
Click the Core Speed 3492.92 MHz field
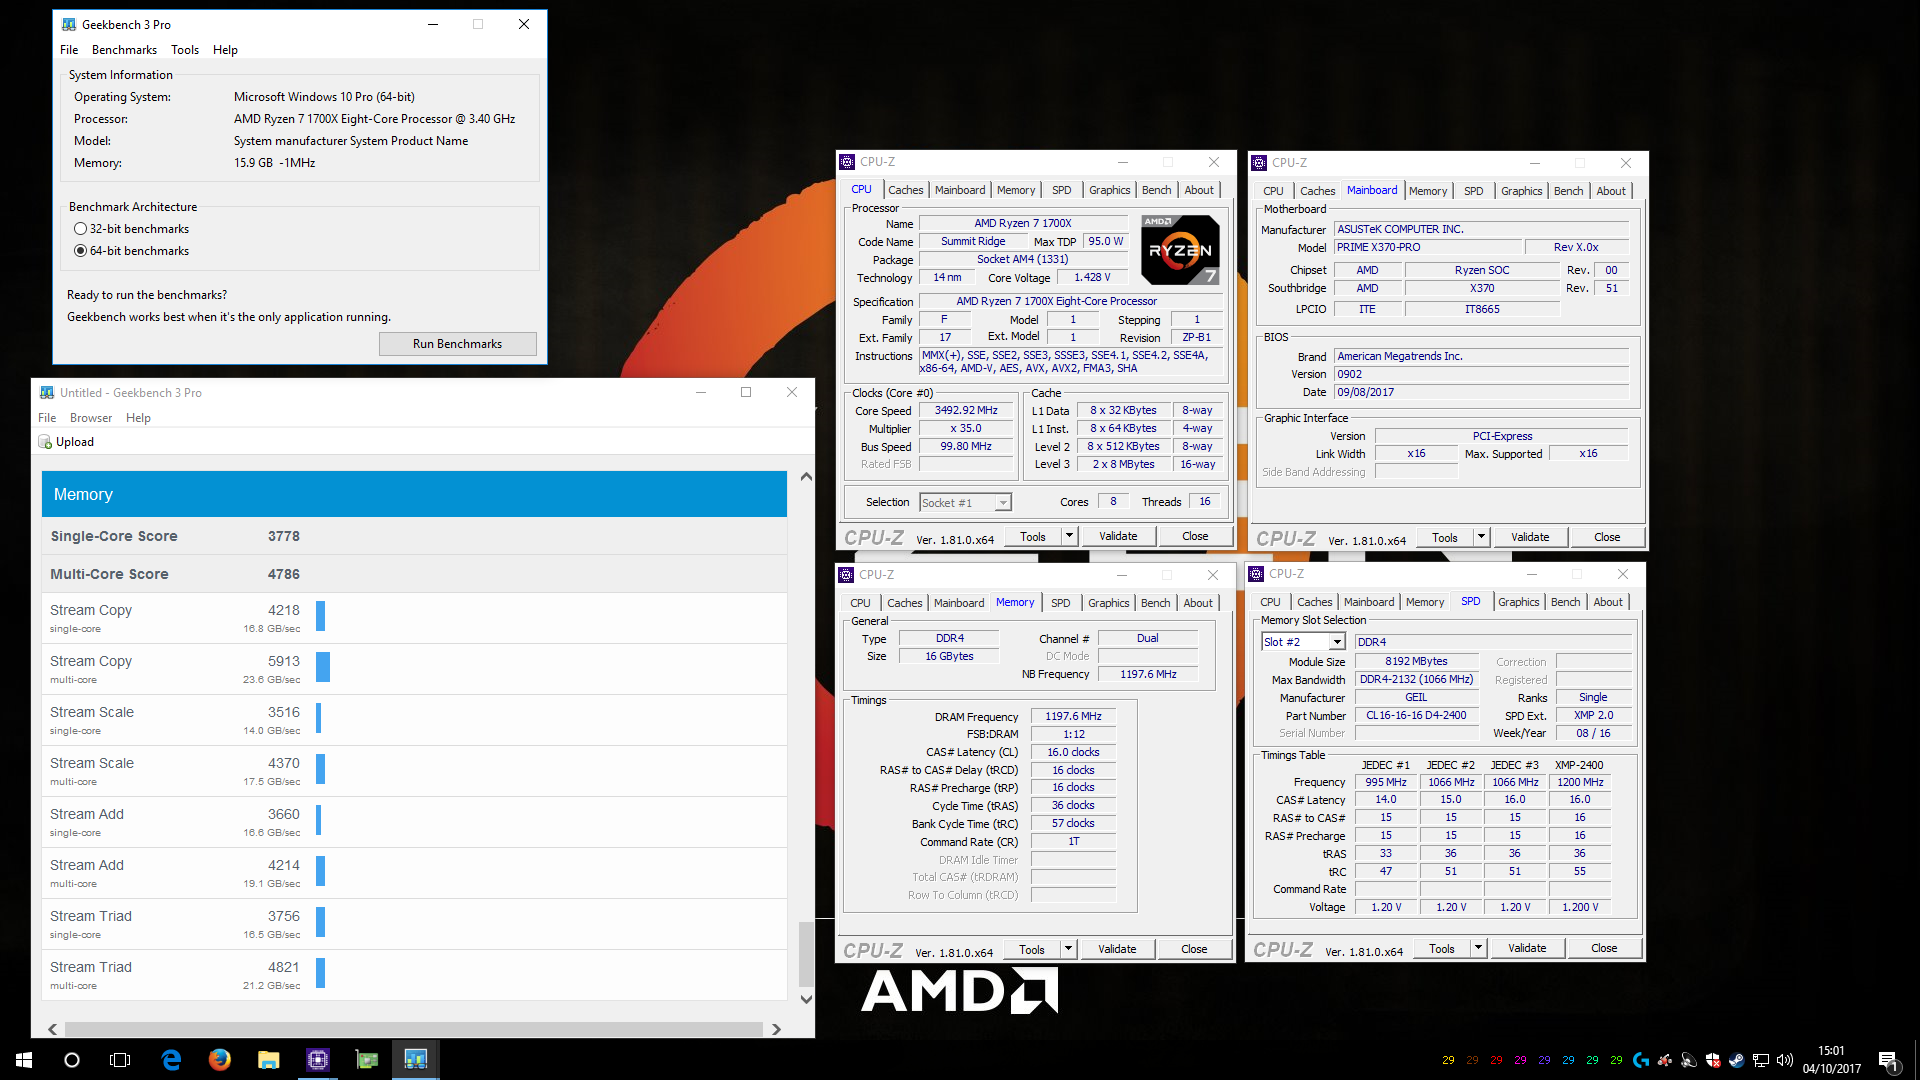[x=966, y=411]
